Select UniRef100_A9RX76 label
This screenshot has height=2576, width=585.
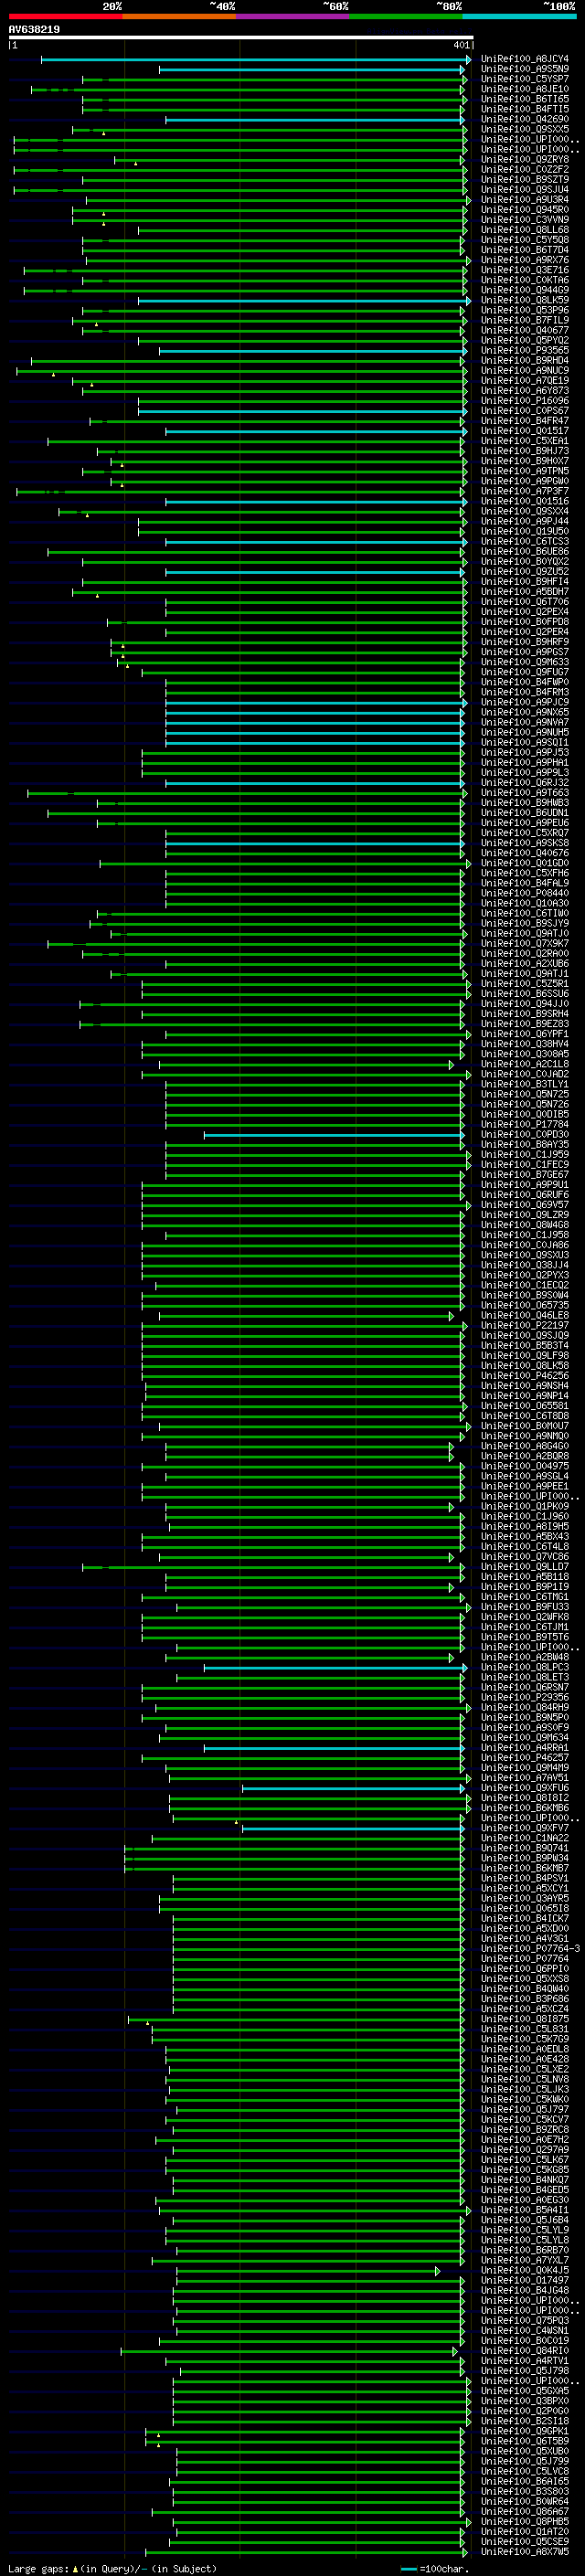pos(525,260)
